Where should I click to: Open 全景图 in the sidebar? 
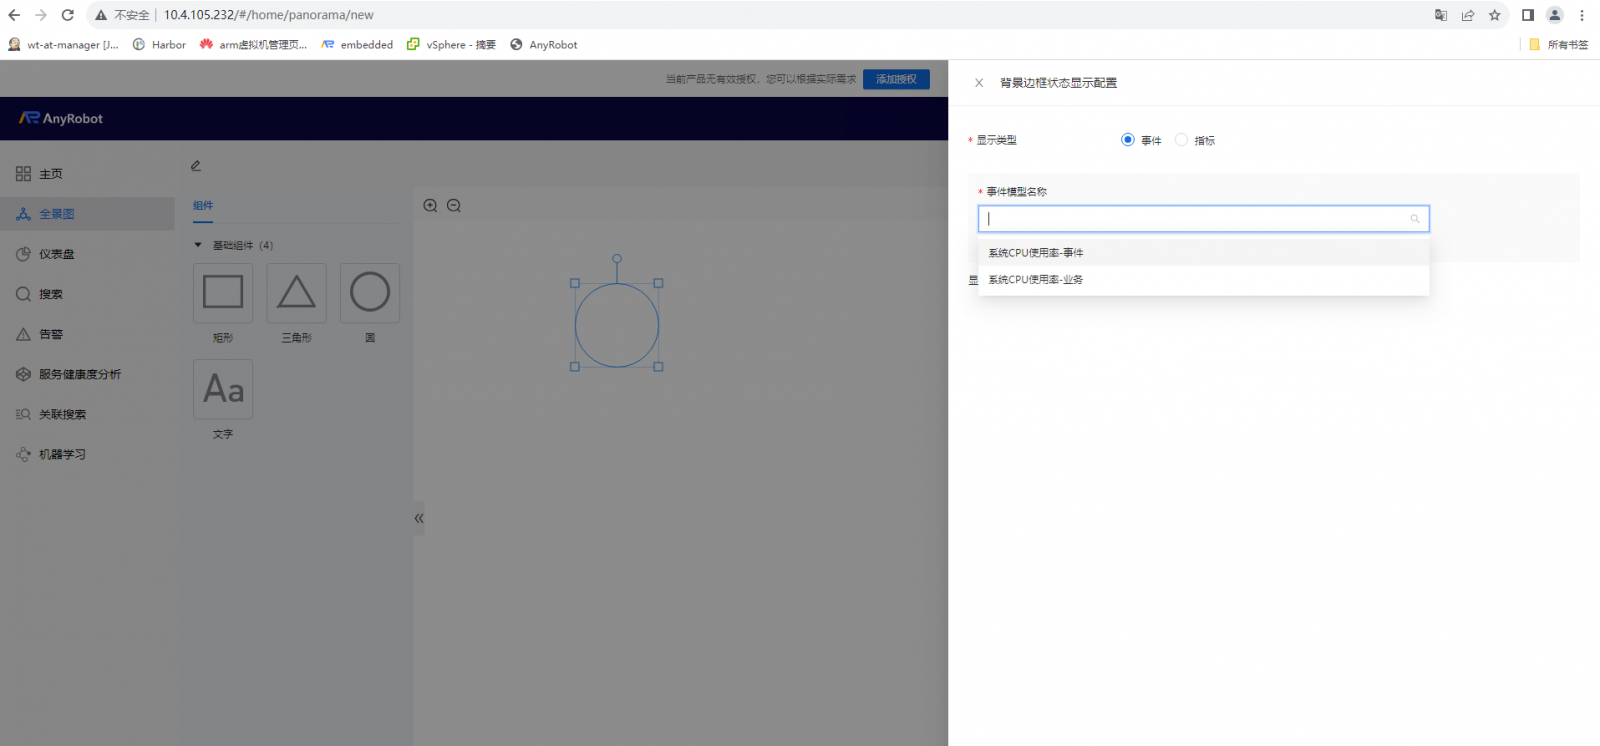click(87, 214)
